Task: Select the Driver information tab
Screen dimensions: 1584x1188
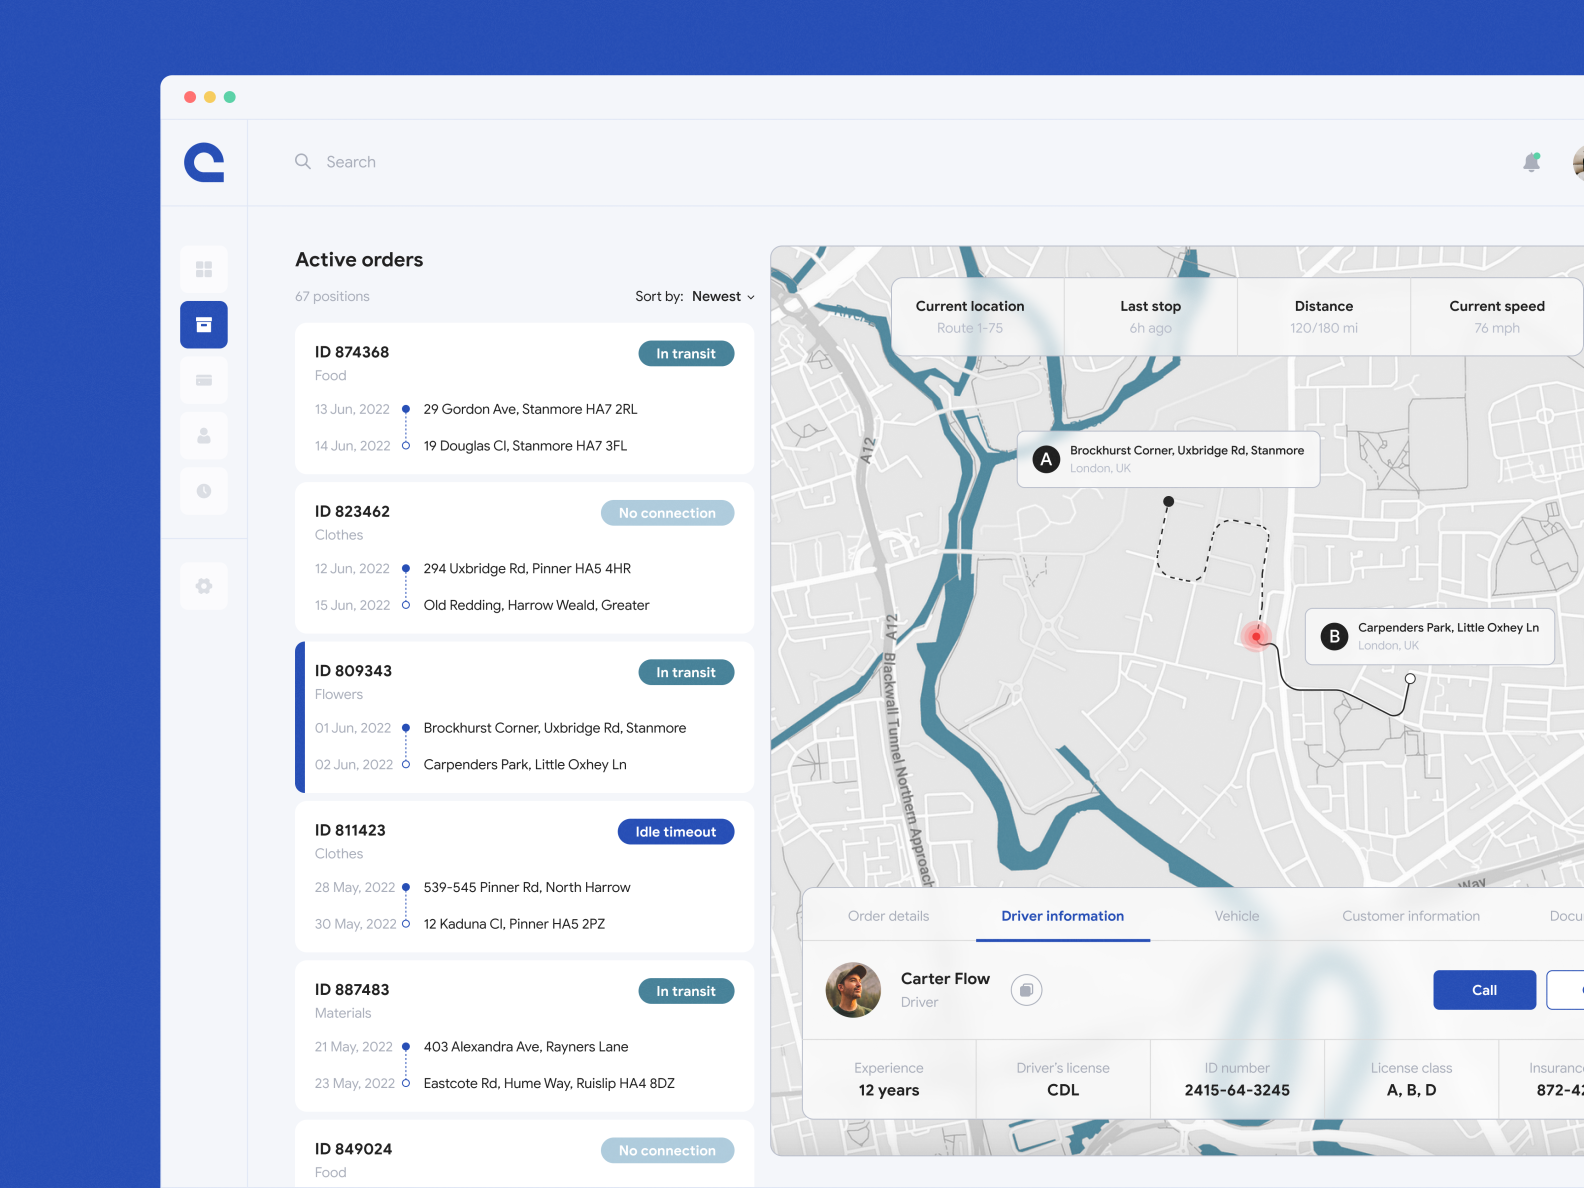Action: [1062, 916]
